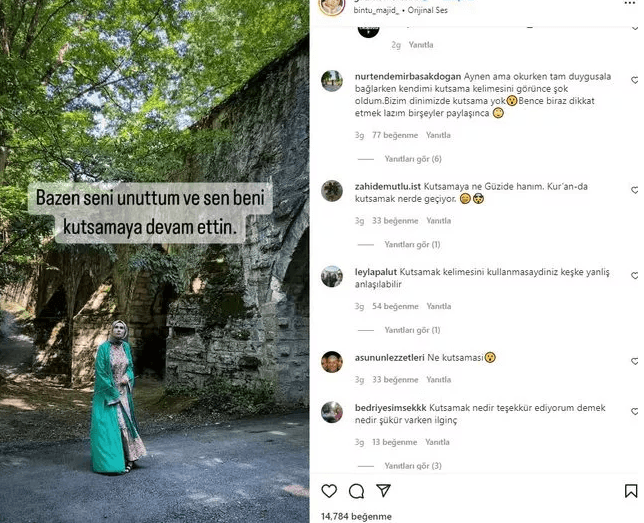
Task: Open the comment bubble icon
Action: [x=356, y=491]
